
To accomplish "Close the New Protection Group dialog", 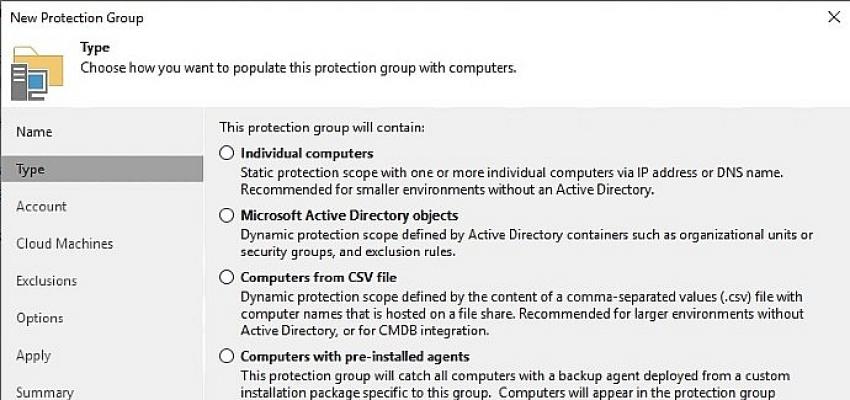I will click(834, 17).
